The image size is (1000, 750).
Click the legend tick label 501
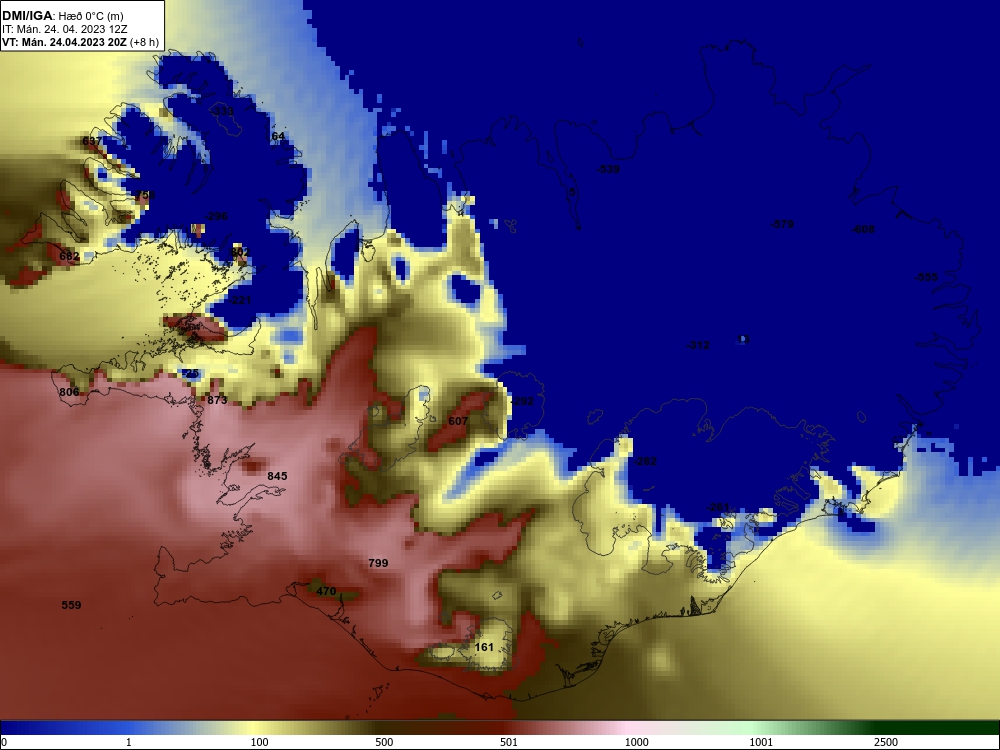tap(509, 742)
